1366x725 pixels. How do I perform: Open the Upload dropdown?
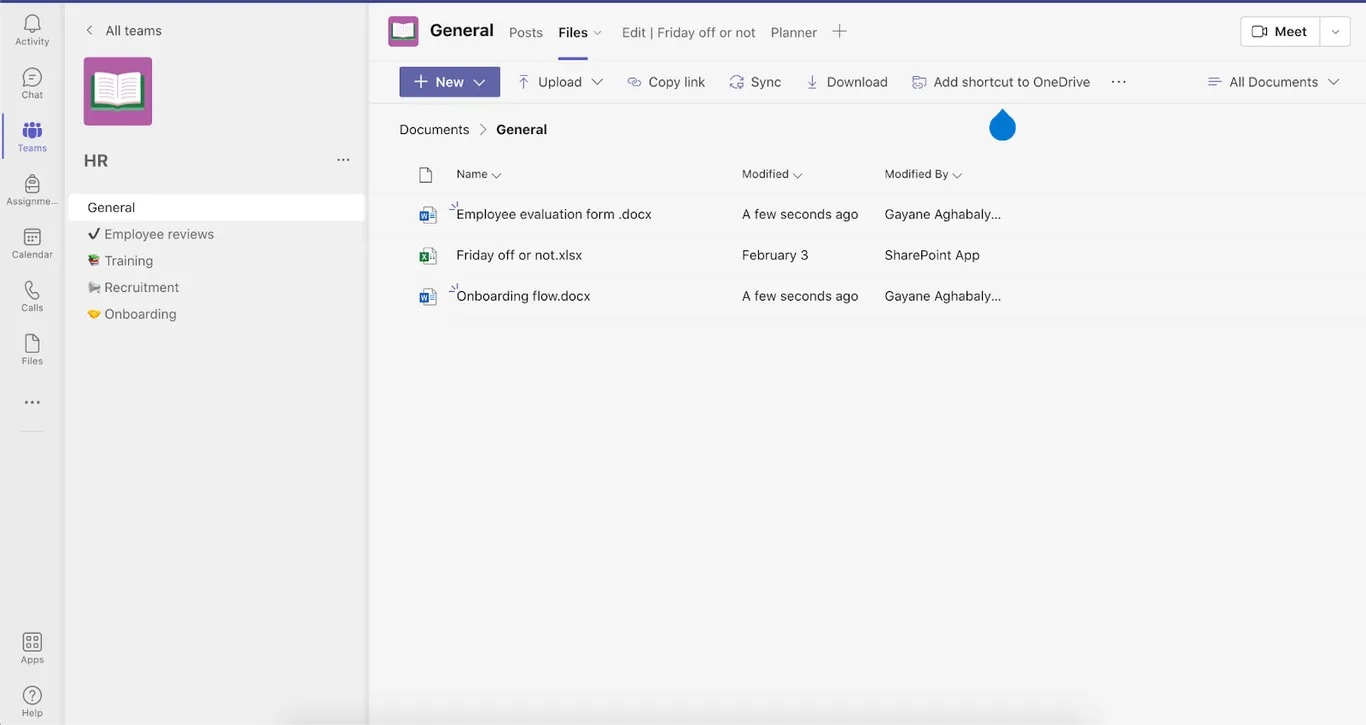[560, 82]
